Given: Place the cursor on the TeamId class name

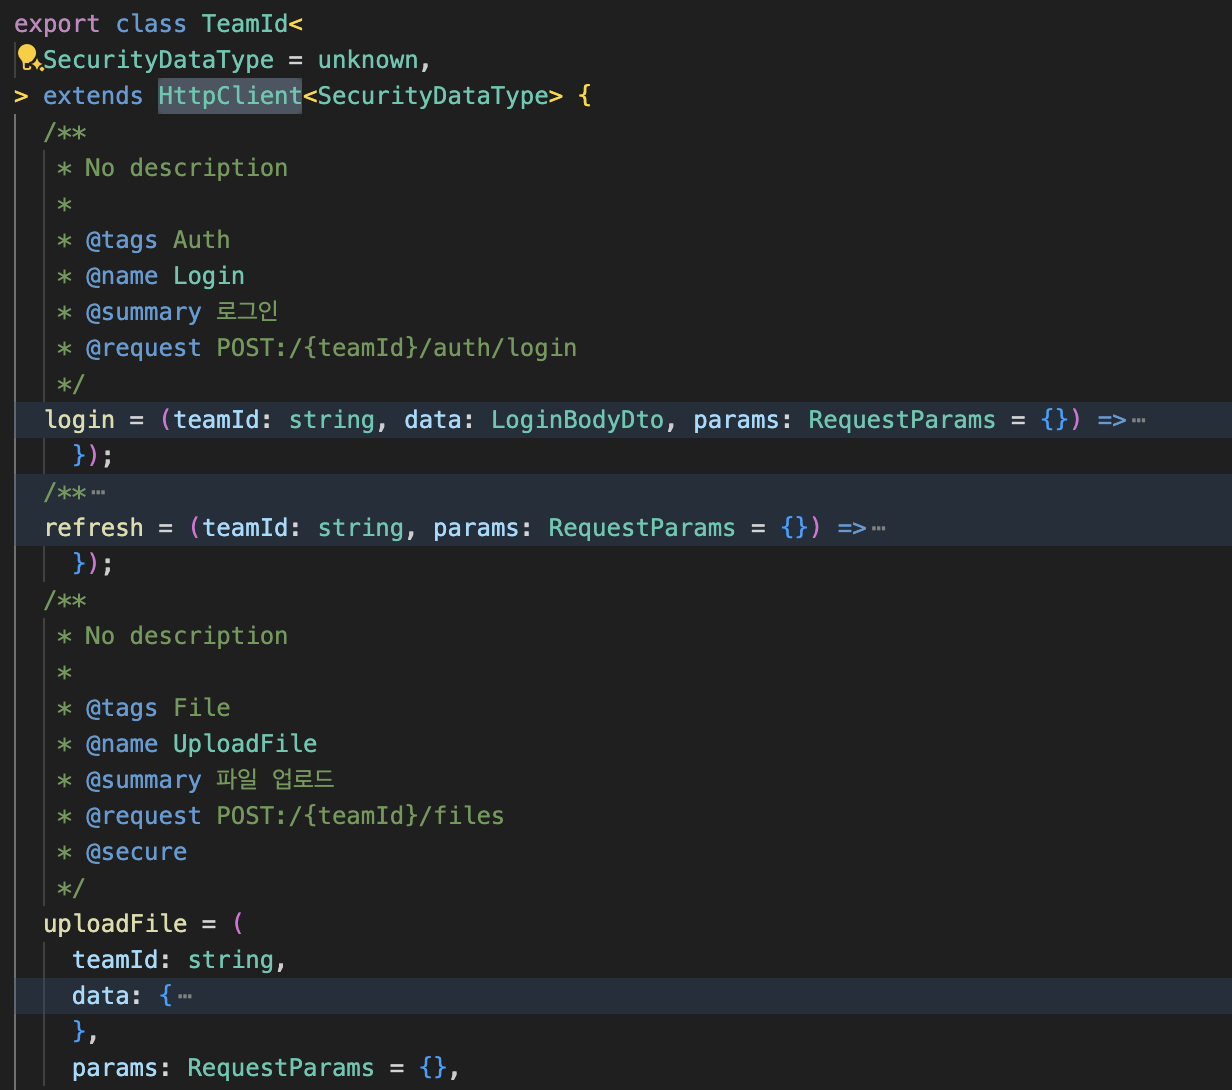Looking at the screenshot, I should click(x=245, y=24).
